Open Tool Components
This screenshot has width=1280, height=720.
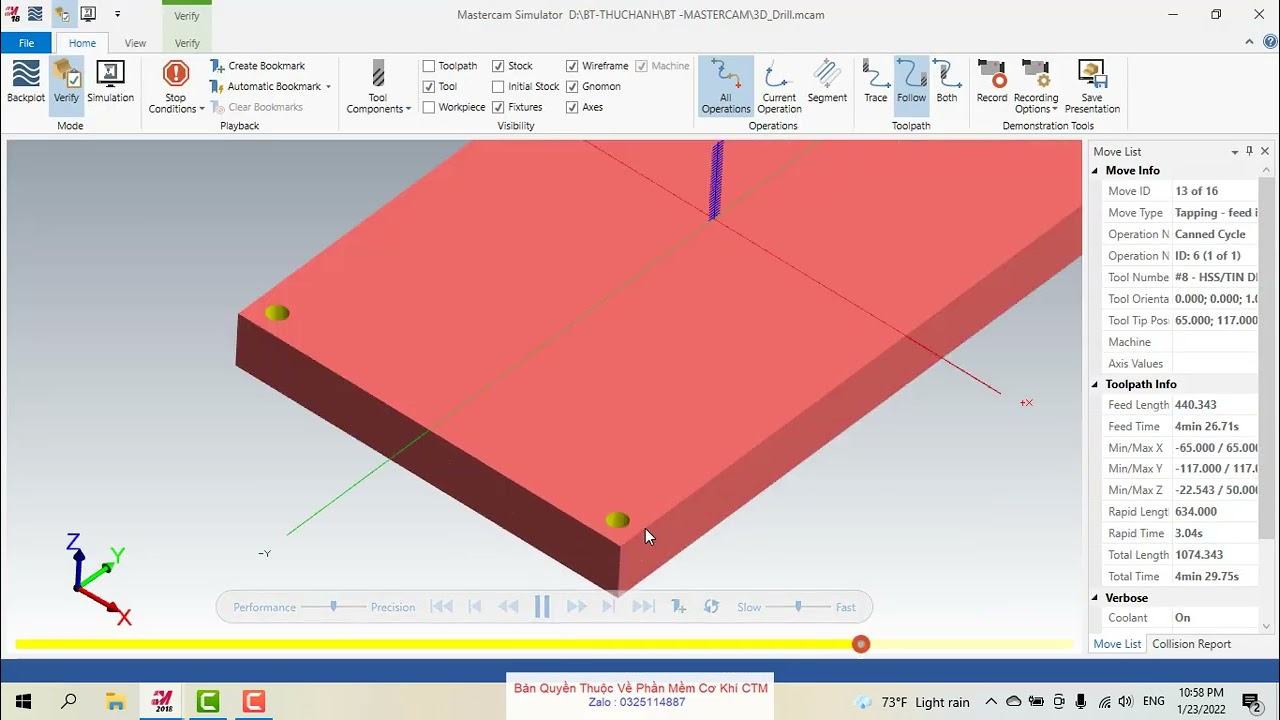[x=378, y=87]
